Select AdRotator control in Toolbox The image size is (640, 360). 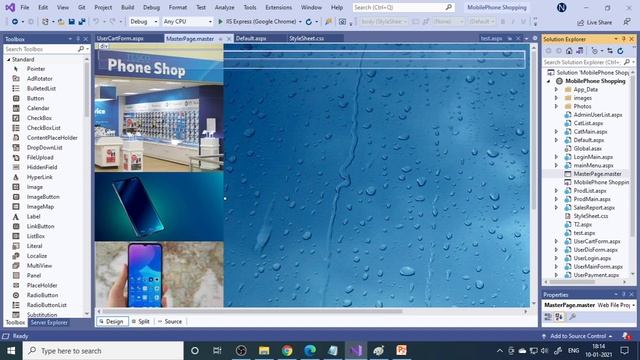(40, 79)
